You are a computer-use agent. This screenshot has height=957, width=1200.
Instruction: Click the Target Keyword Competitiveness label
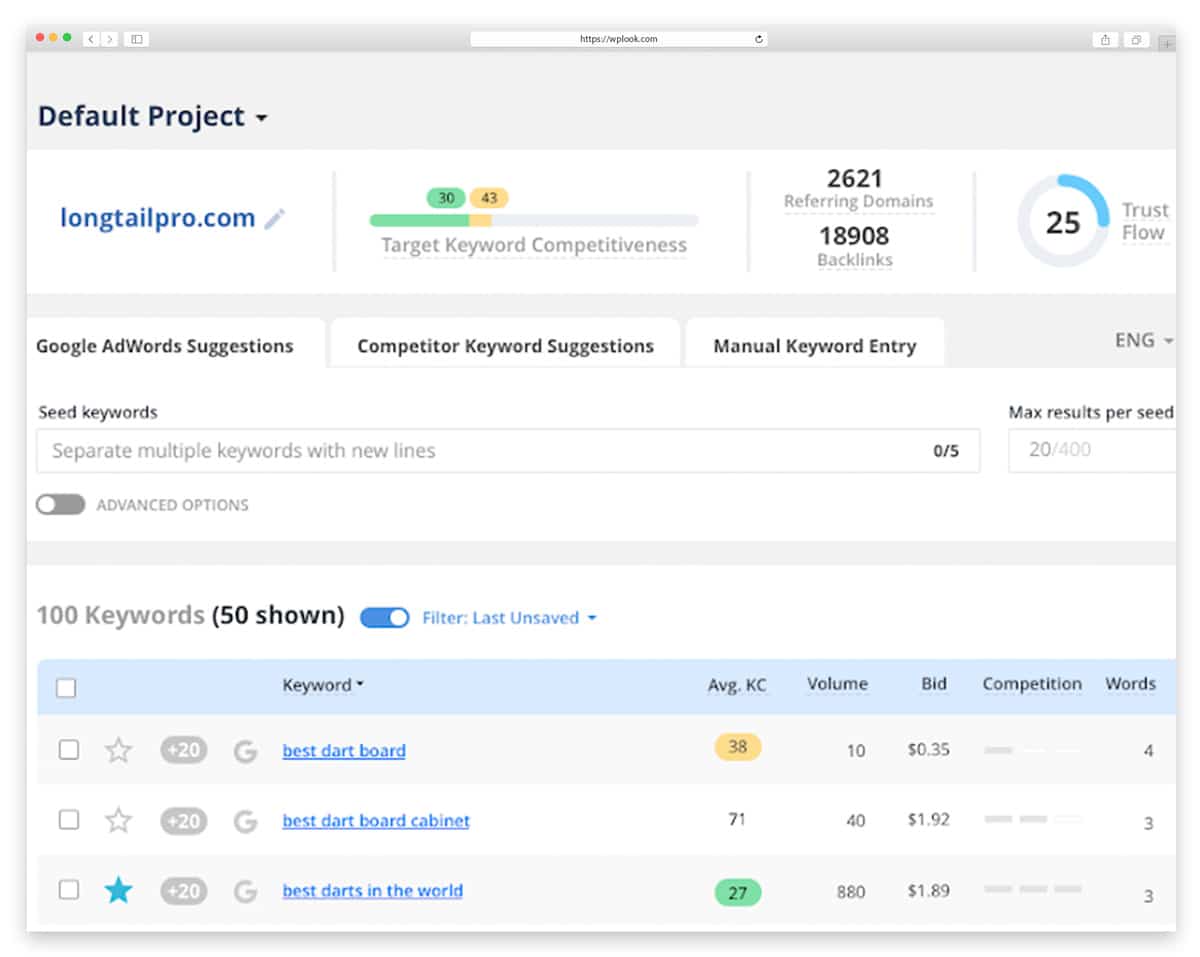(x=534, y=245)
